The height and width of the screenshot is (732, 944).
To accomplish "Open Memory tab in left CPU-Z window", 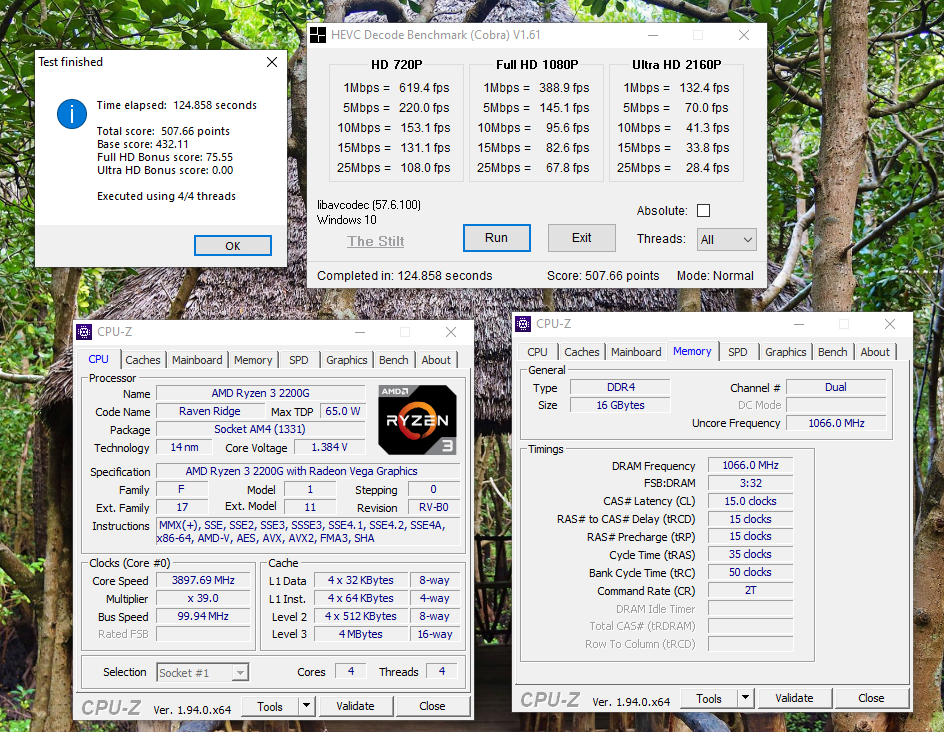I will [x=253, y=360].
